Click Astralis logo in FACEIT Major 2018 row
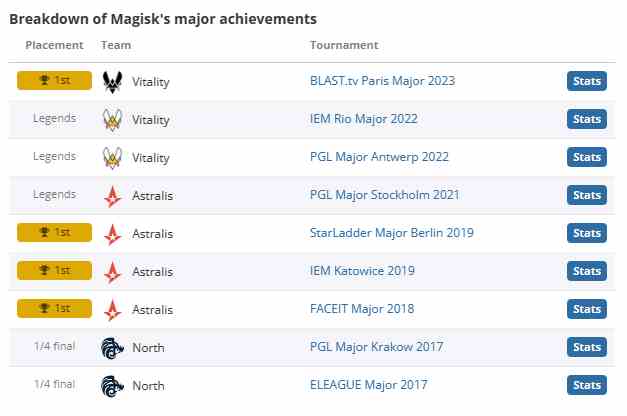627x416 pixels. tap(112, 310)
